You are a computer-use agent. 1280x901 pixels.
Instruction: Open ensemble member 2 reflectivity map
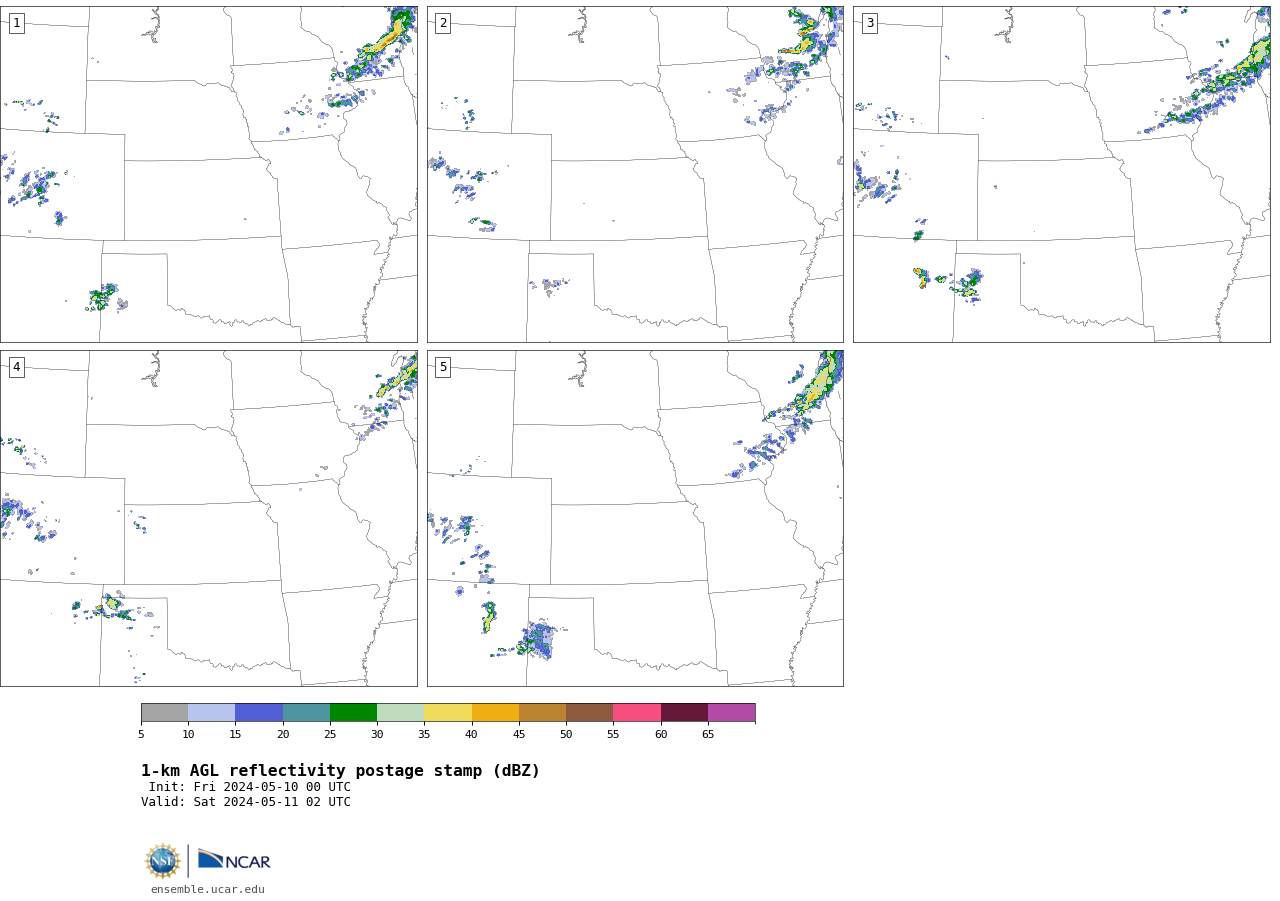click(x=635, y=174)
